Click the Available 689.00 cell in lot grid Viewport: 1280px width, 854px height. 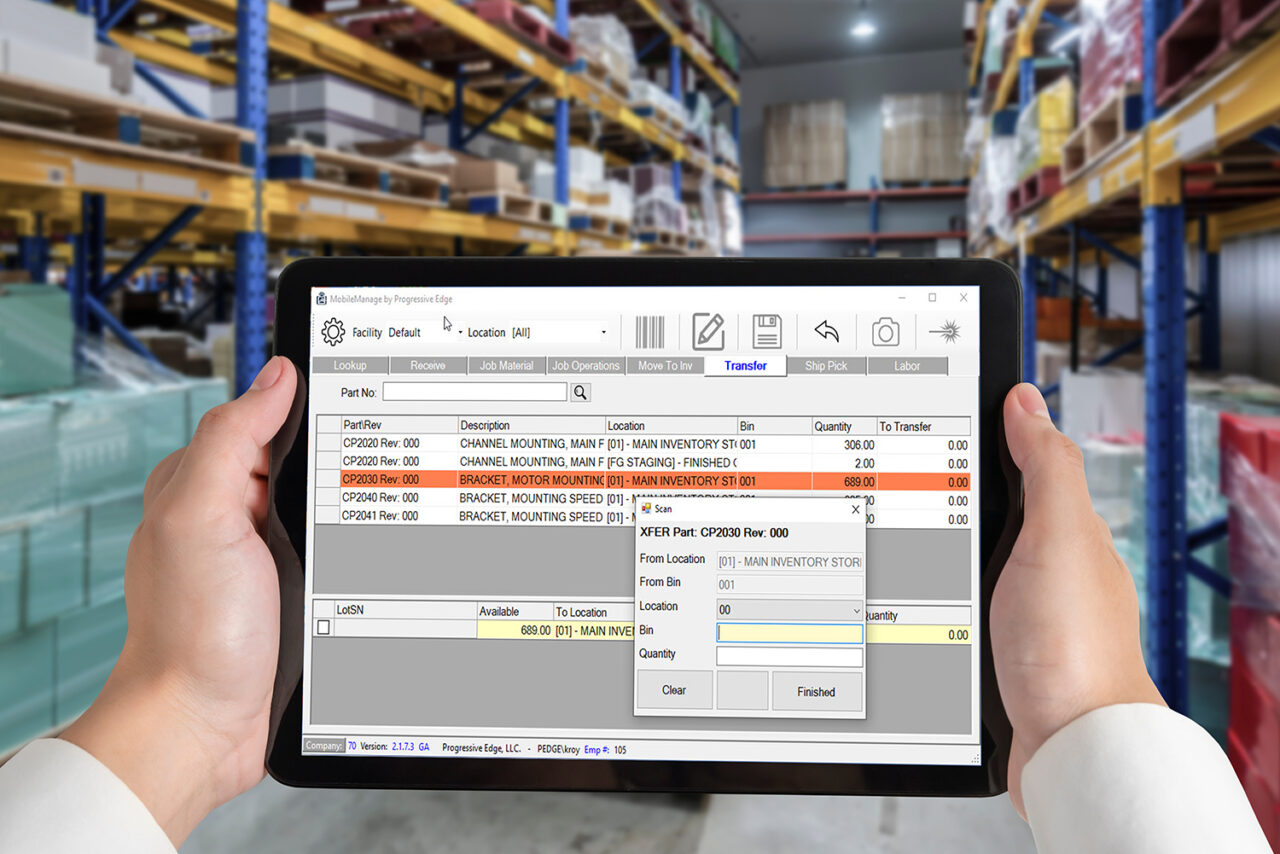coord(515,631)
